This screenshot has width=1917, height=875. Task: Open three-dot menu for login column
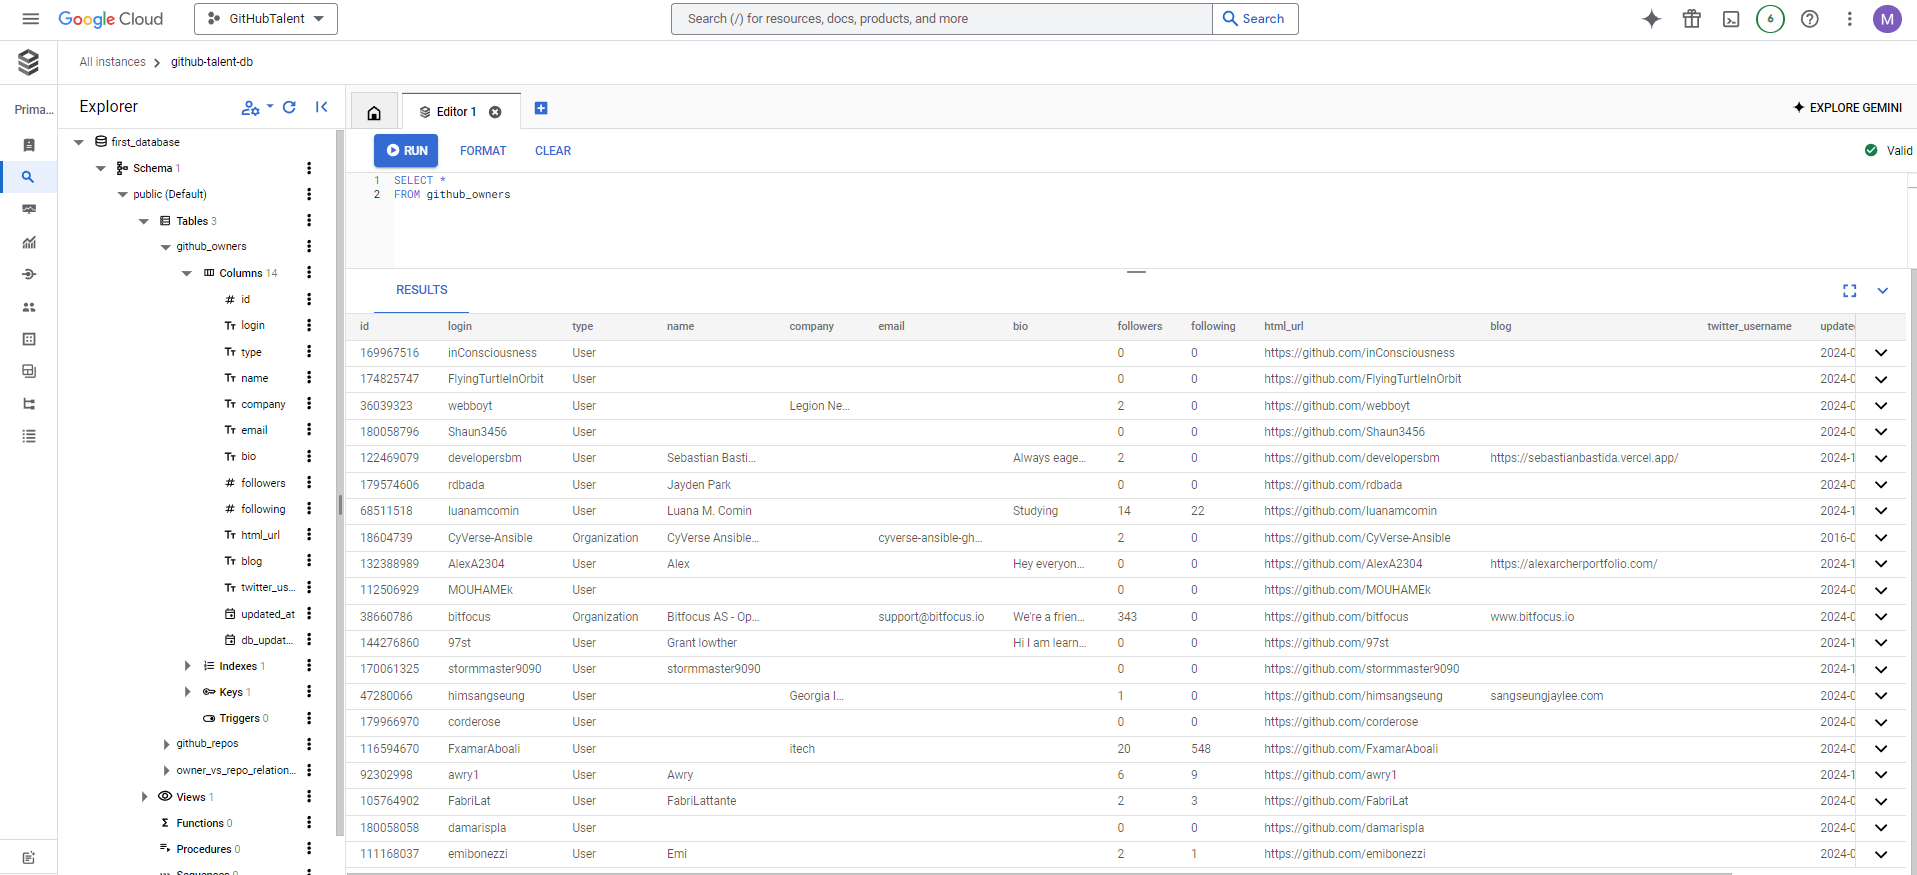tap(309, 325)
